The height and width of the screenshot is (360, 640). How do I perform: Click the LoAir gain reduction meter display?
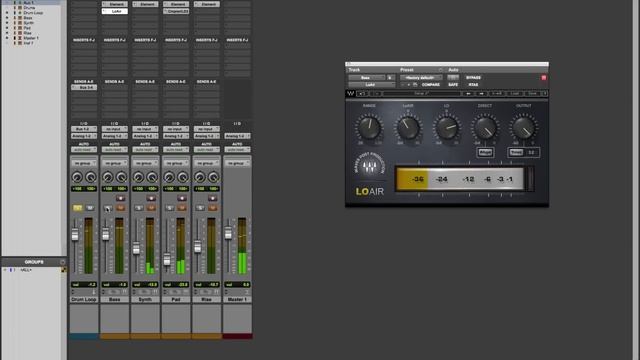(x=460, y=179)
